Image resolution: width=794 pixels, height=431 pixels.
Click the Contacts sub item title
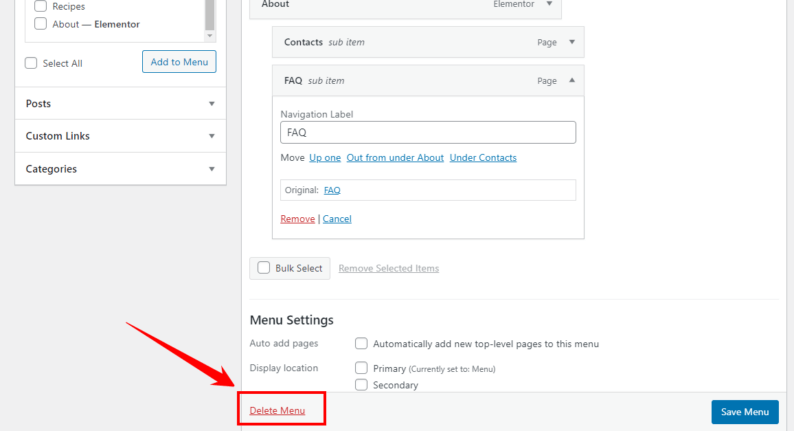pos(303,42)
